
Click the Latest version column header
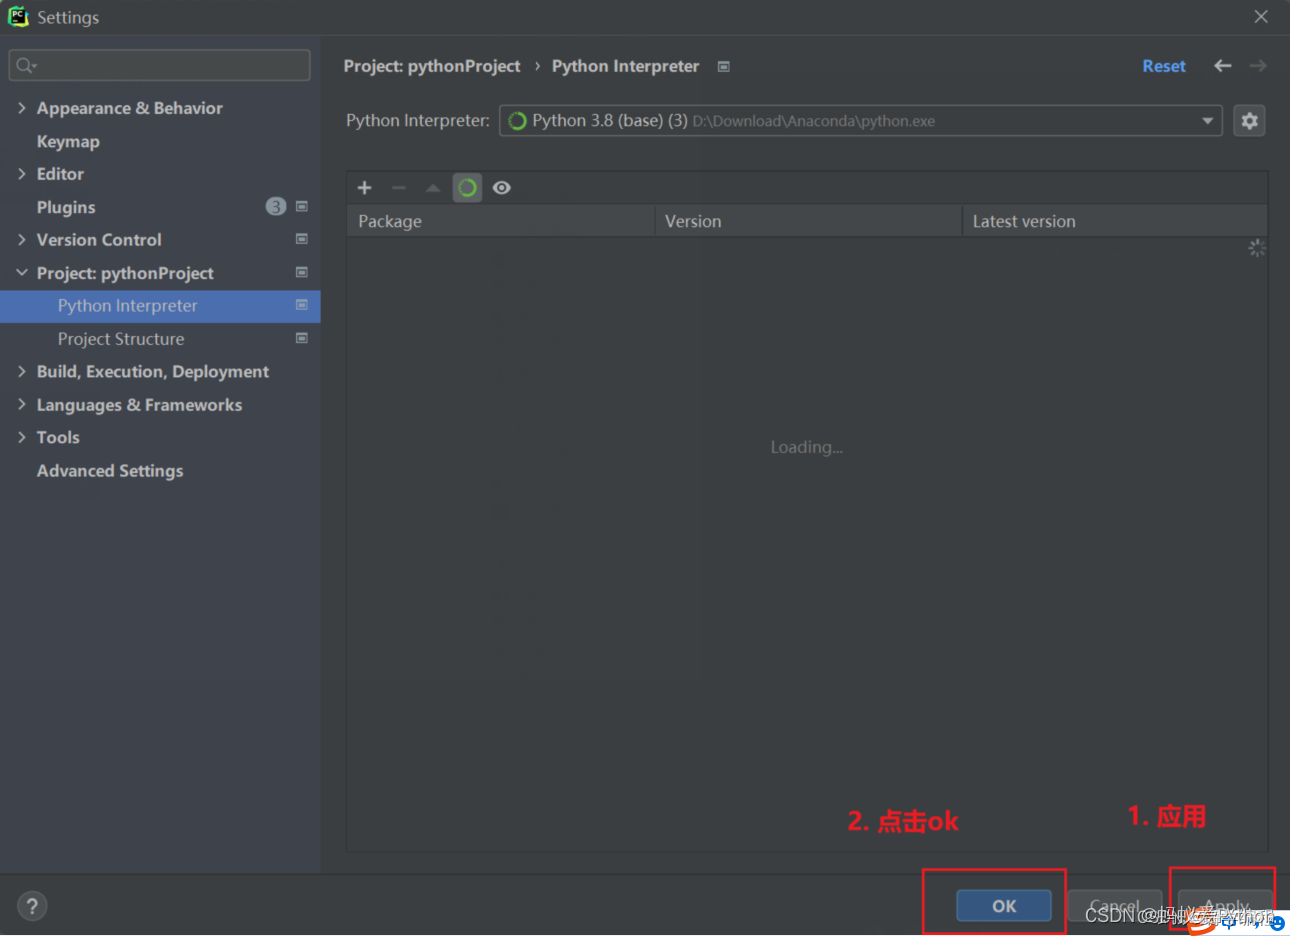[1115, 221]
